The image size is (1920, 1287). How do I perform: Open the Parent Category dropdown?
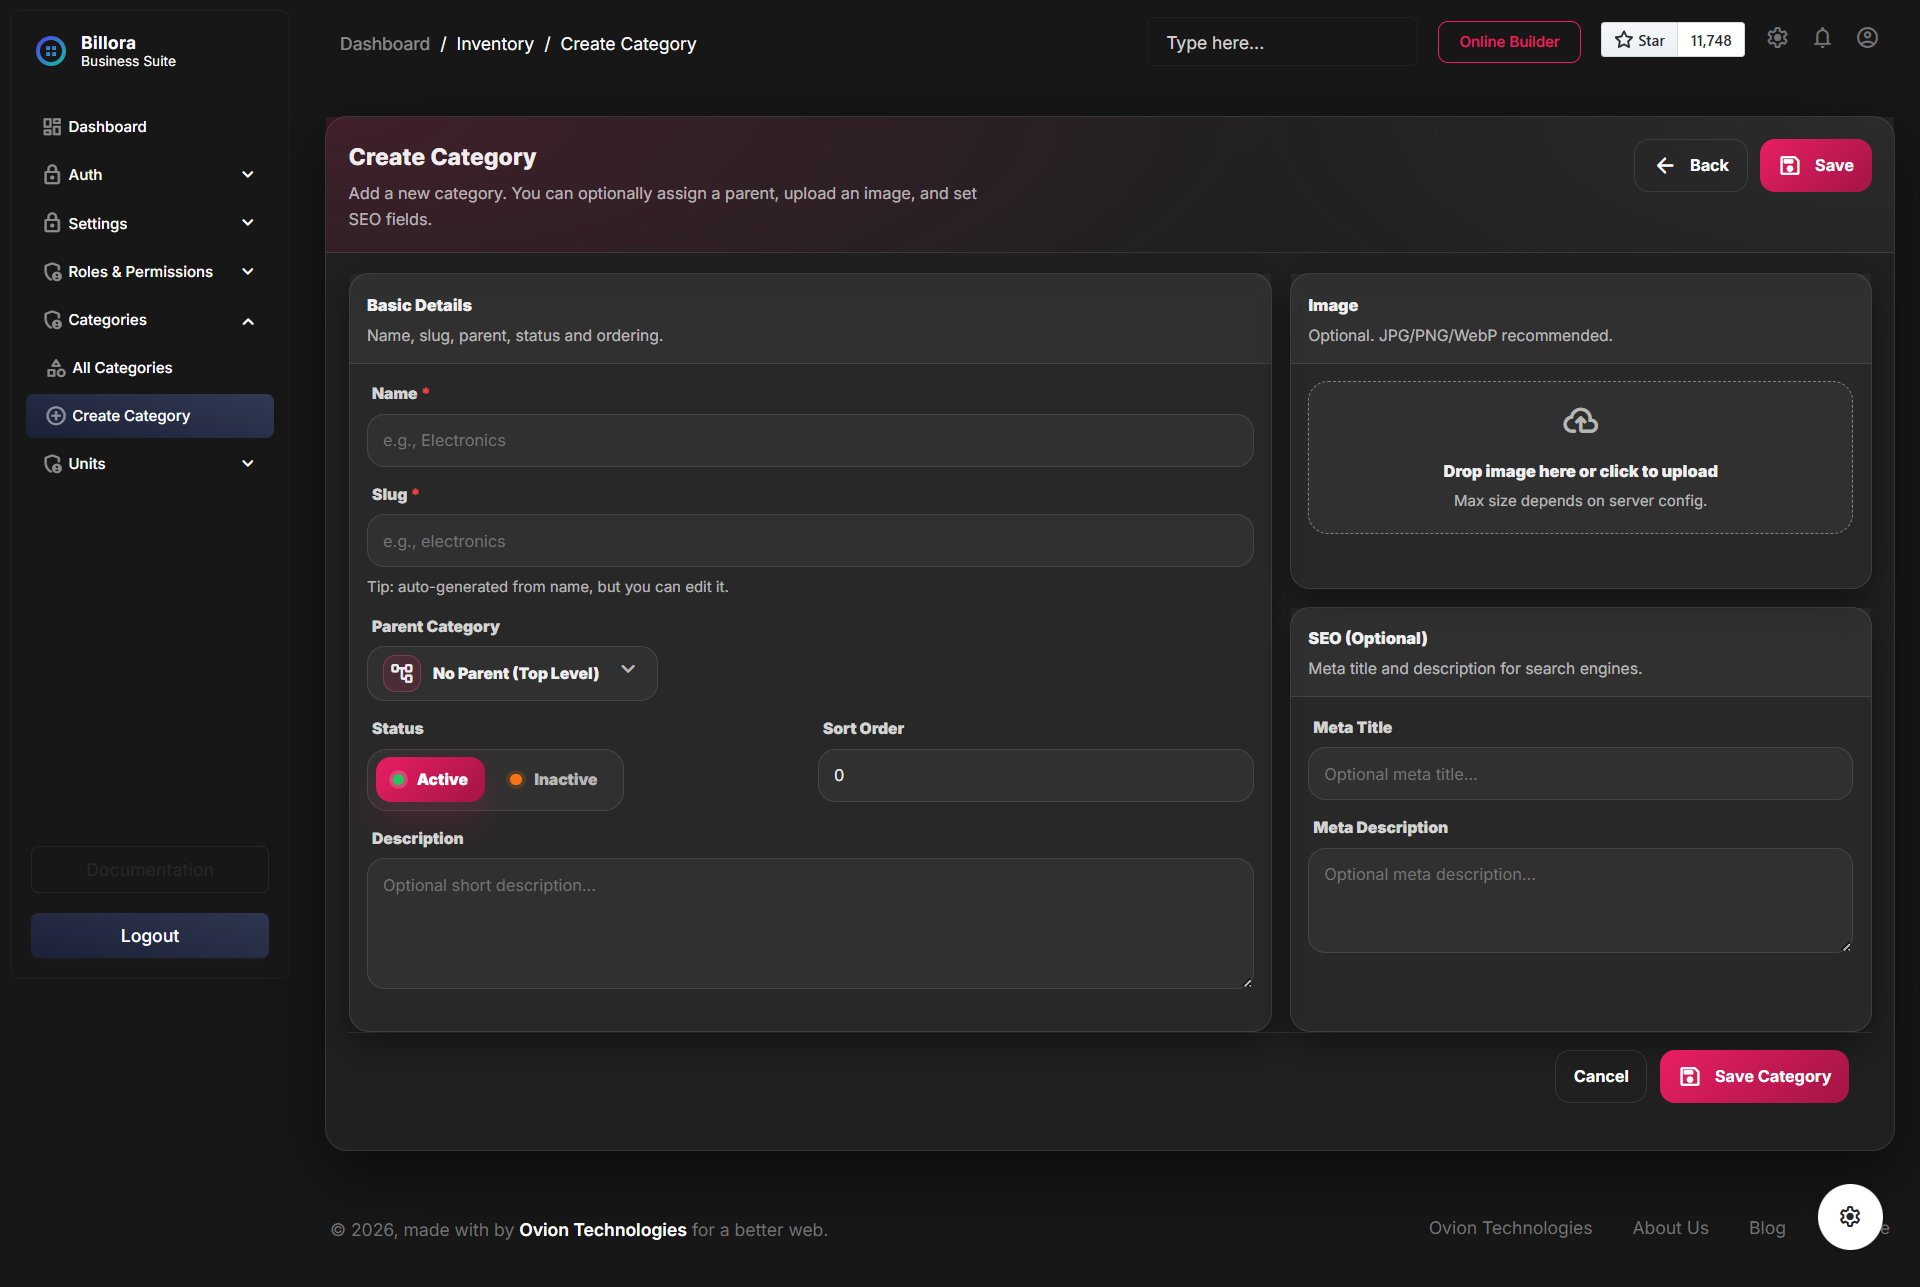point(512,673)
